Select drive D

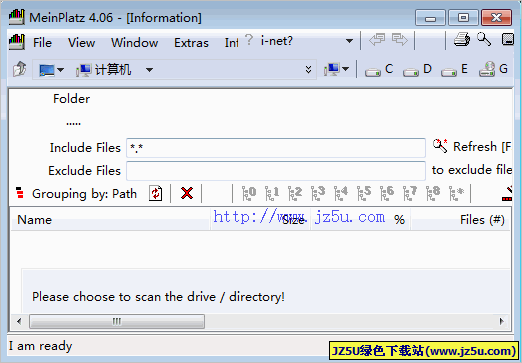[x=417, y=70]
